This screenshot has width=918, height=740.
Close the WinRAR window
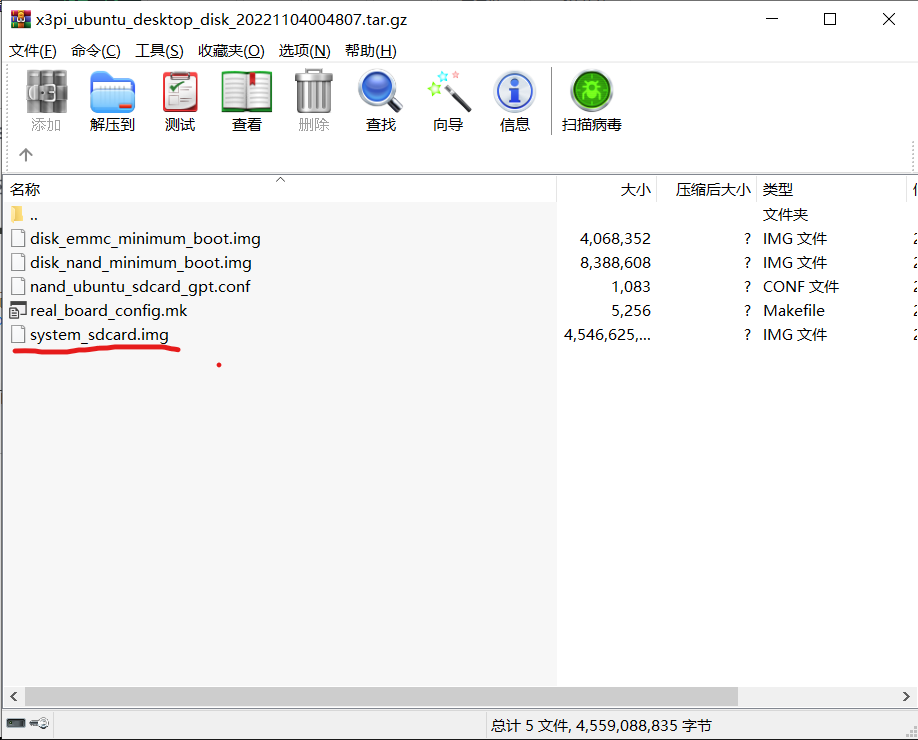(888, 19)
